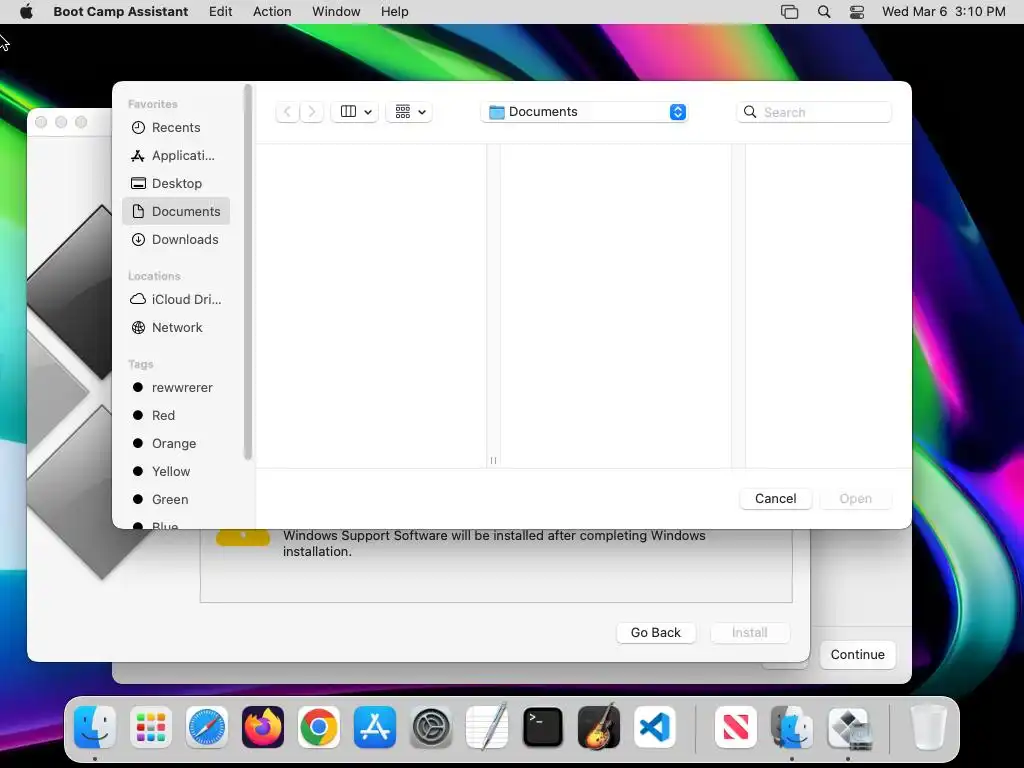Open News app from the Dock

(736, 727)
